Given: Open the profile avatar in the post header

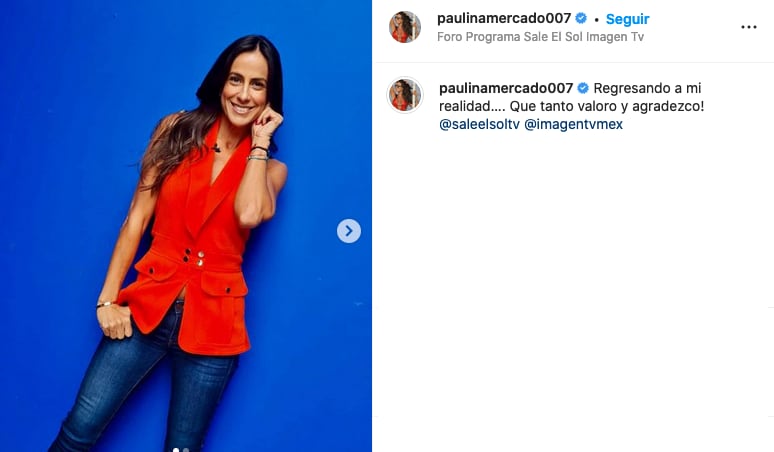Looking at the screenshot, I should click(405, 27).
